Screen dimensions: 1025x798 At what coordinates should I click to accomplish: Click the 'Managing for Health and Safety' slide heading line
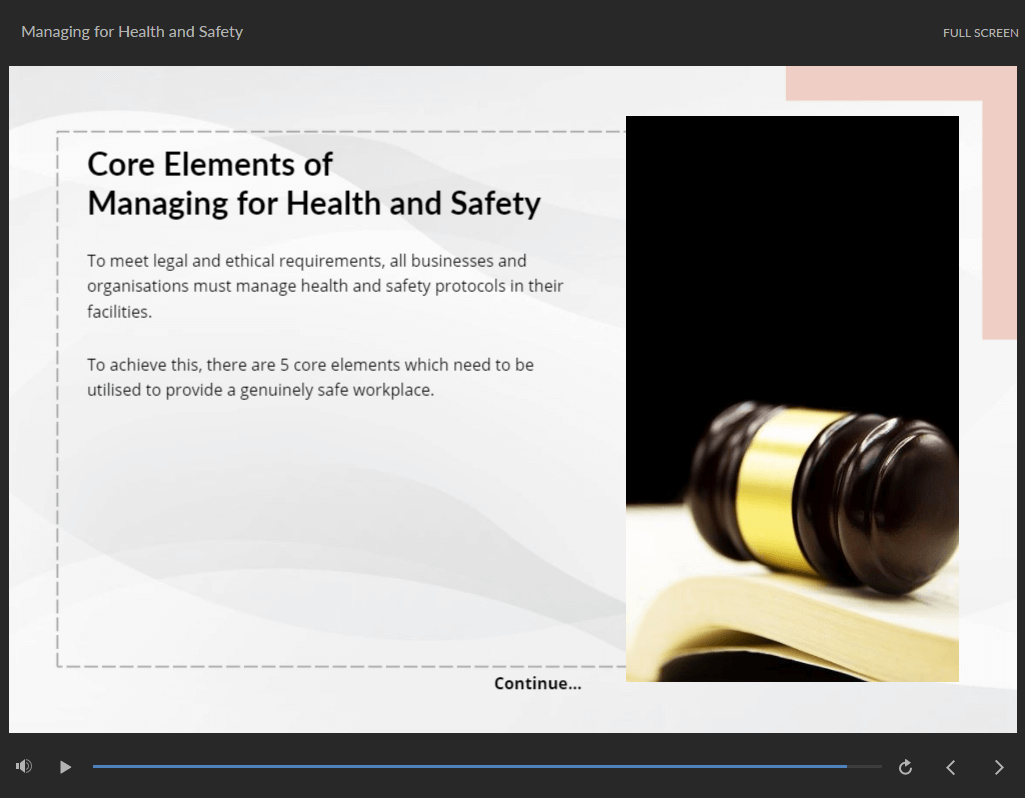pos(314,204)
